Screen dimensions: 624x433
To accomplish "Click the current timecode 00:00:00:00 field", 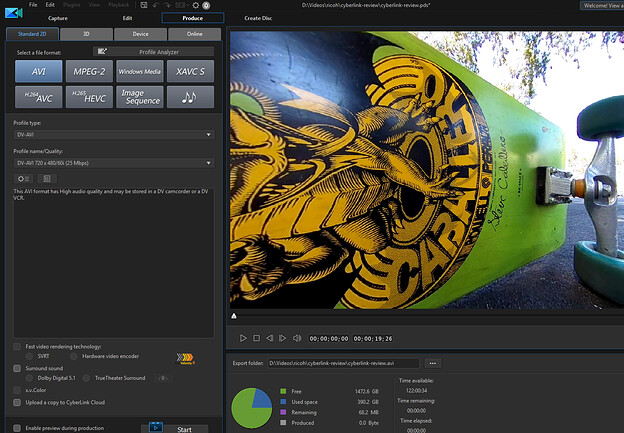I will point(329,339).
